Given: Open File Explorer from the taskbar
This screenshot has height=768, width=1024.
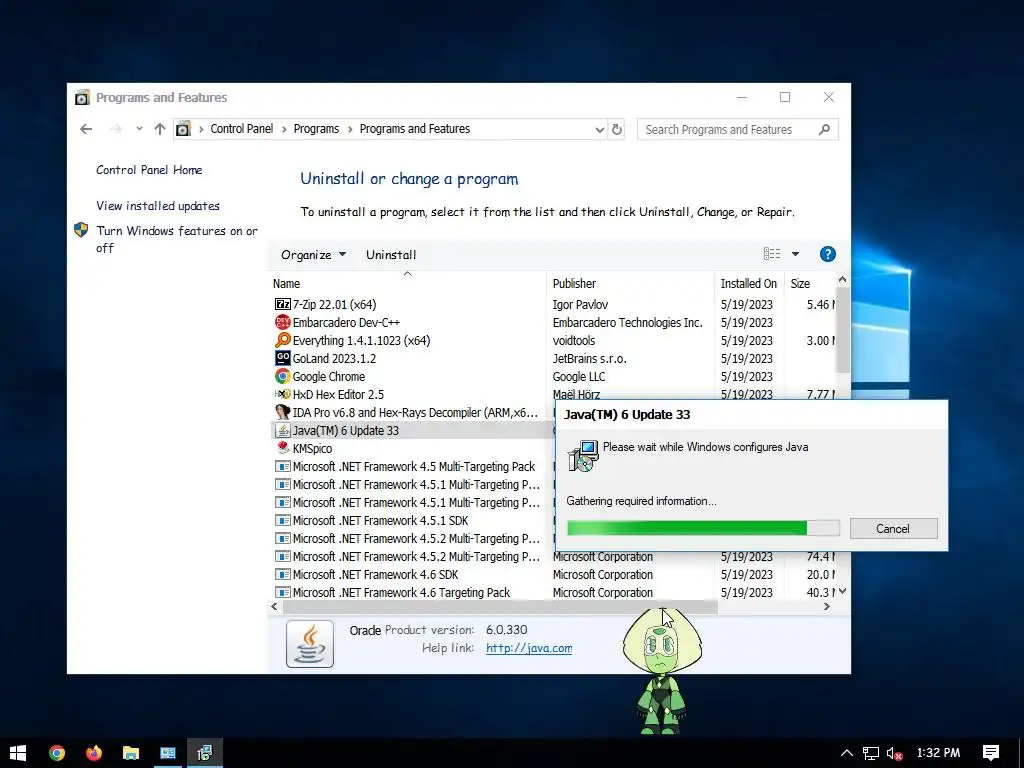Looking at the screenshot, I should [131, 753].
